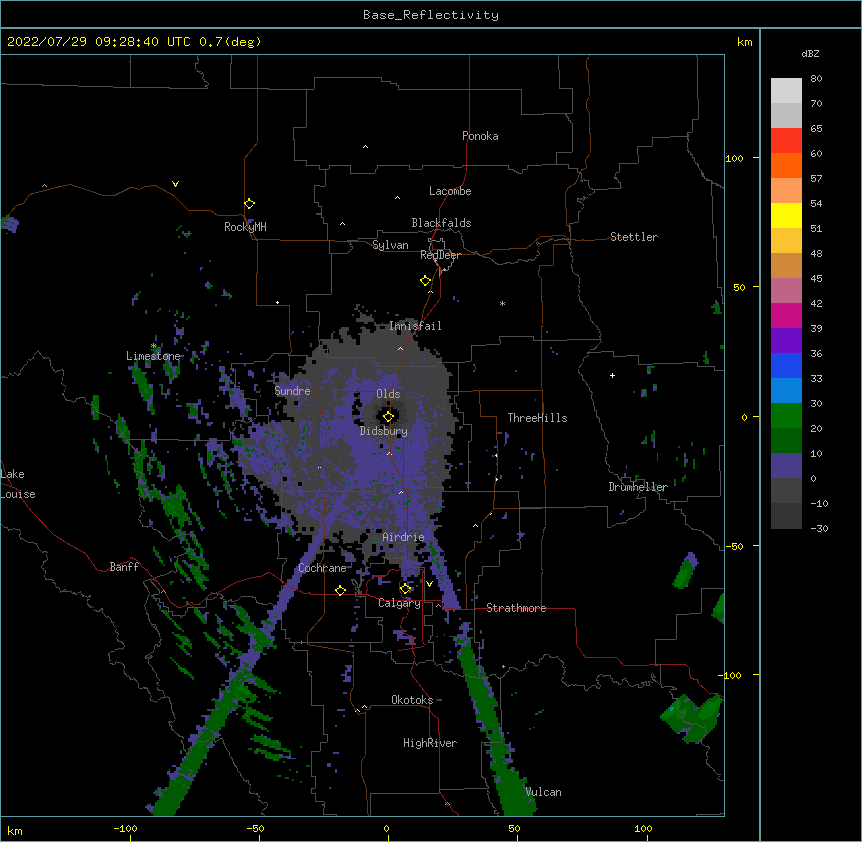Screen dimensions: 862x842
Task: Click the yellow diamond marker above RockyMH
Action: pyautogui.click(x=249, y=204)
